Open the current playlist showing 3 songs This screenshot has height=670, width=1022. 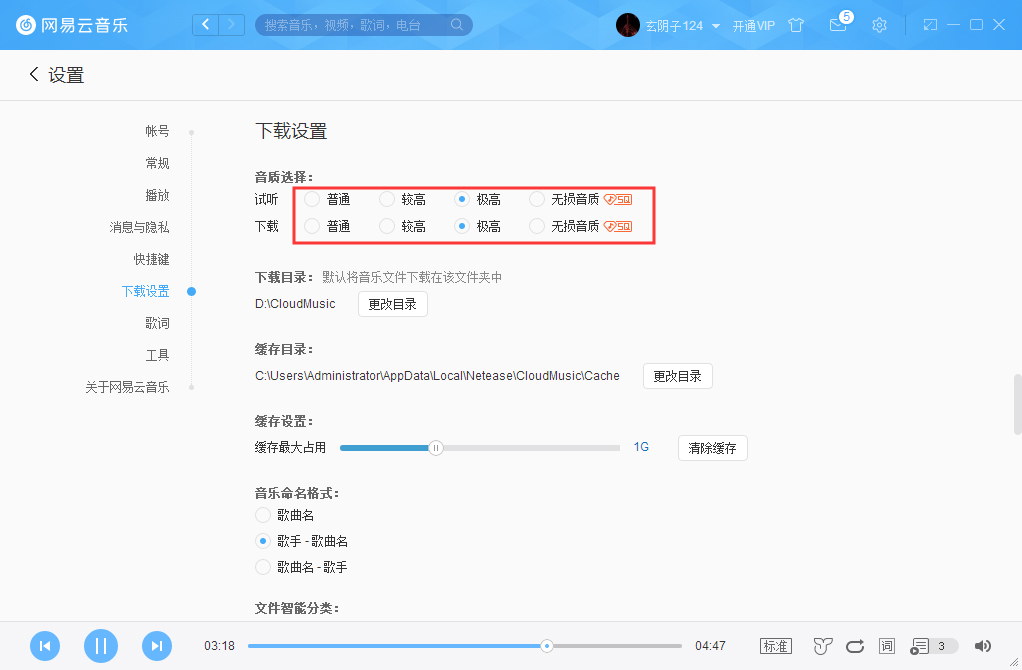[924, 646]
